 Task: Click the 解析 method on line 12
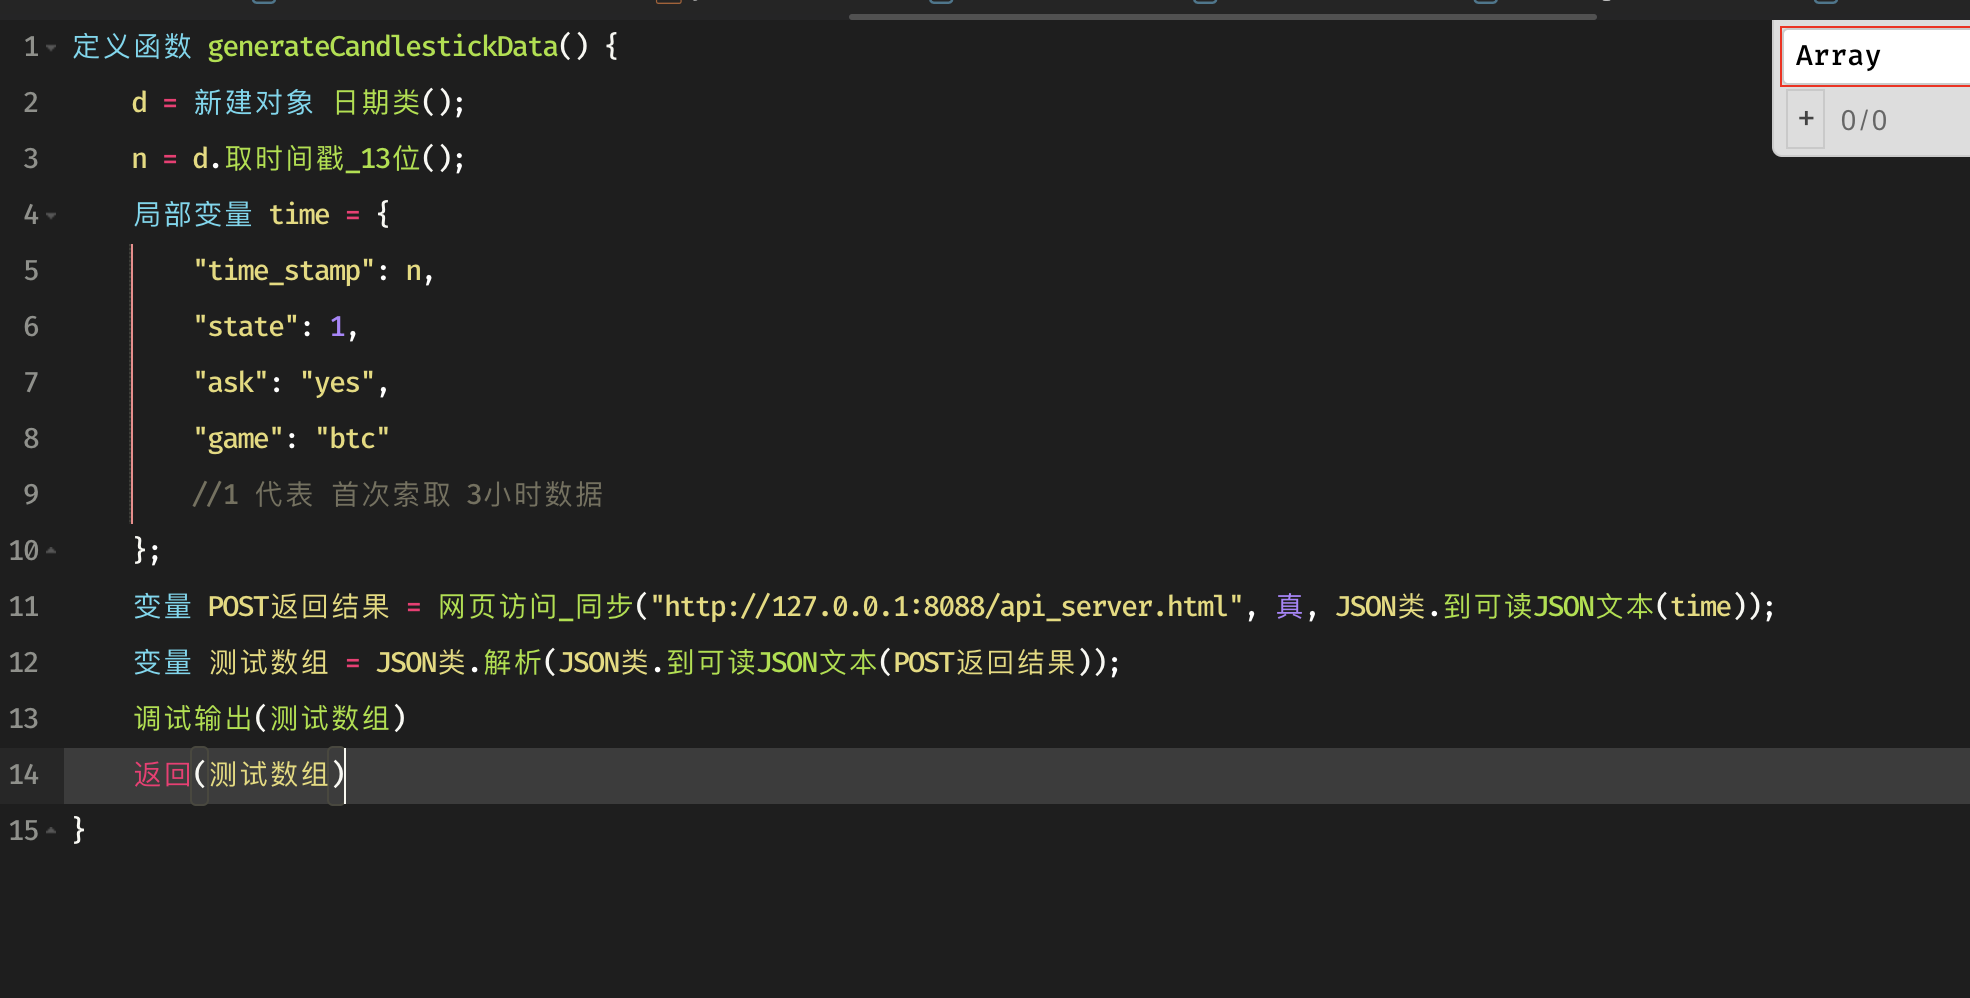[x=512, y=663]
